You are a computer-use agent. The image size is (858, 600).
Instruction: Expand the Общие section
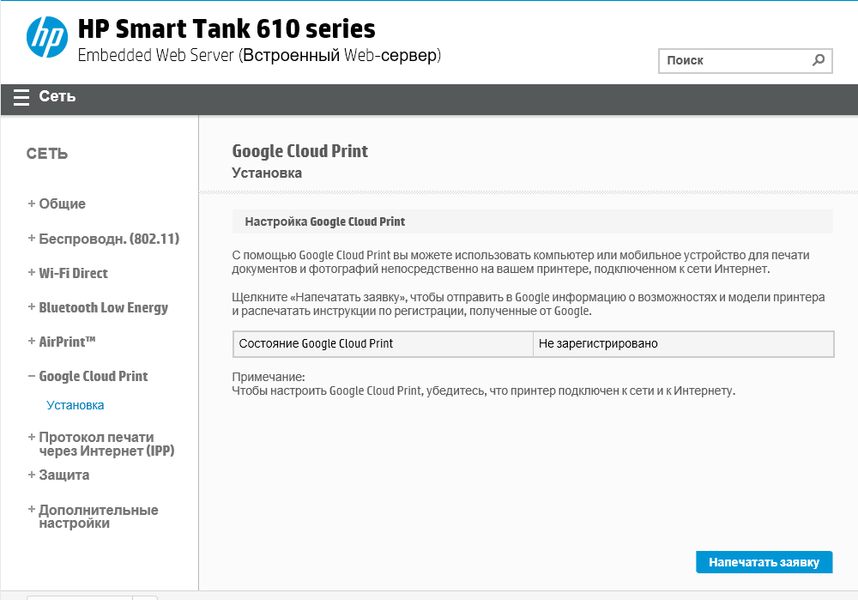(x=62, y=204)
